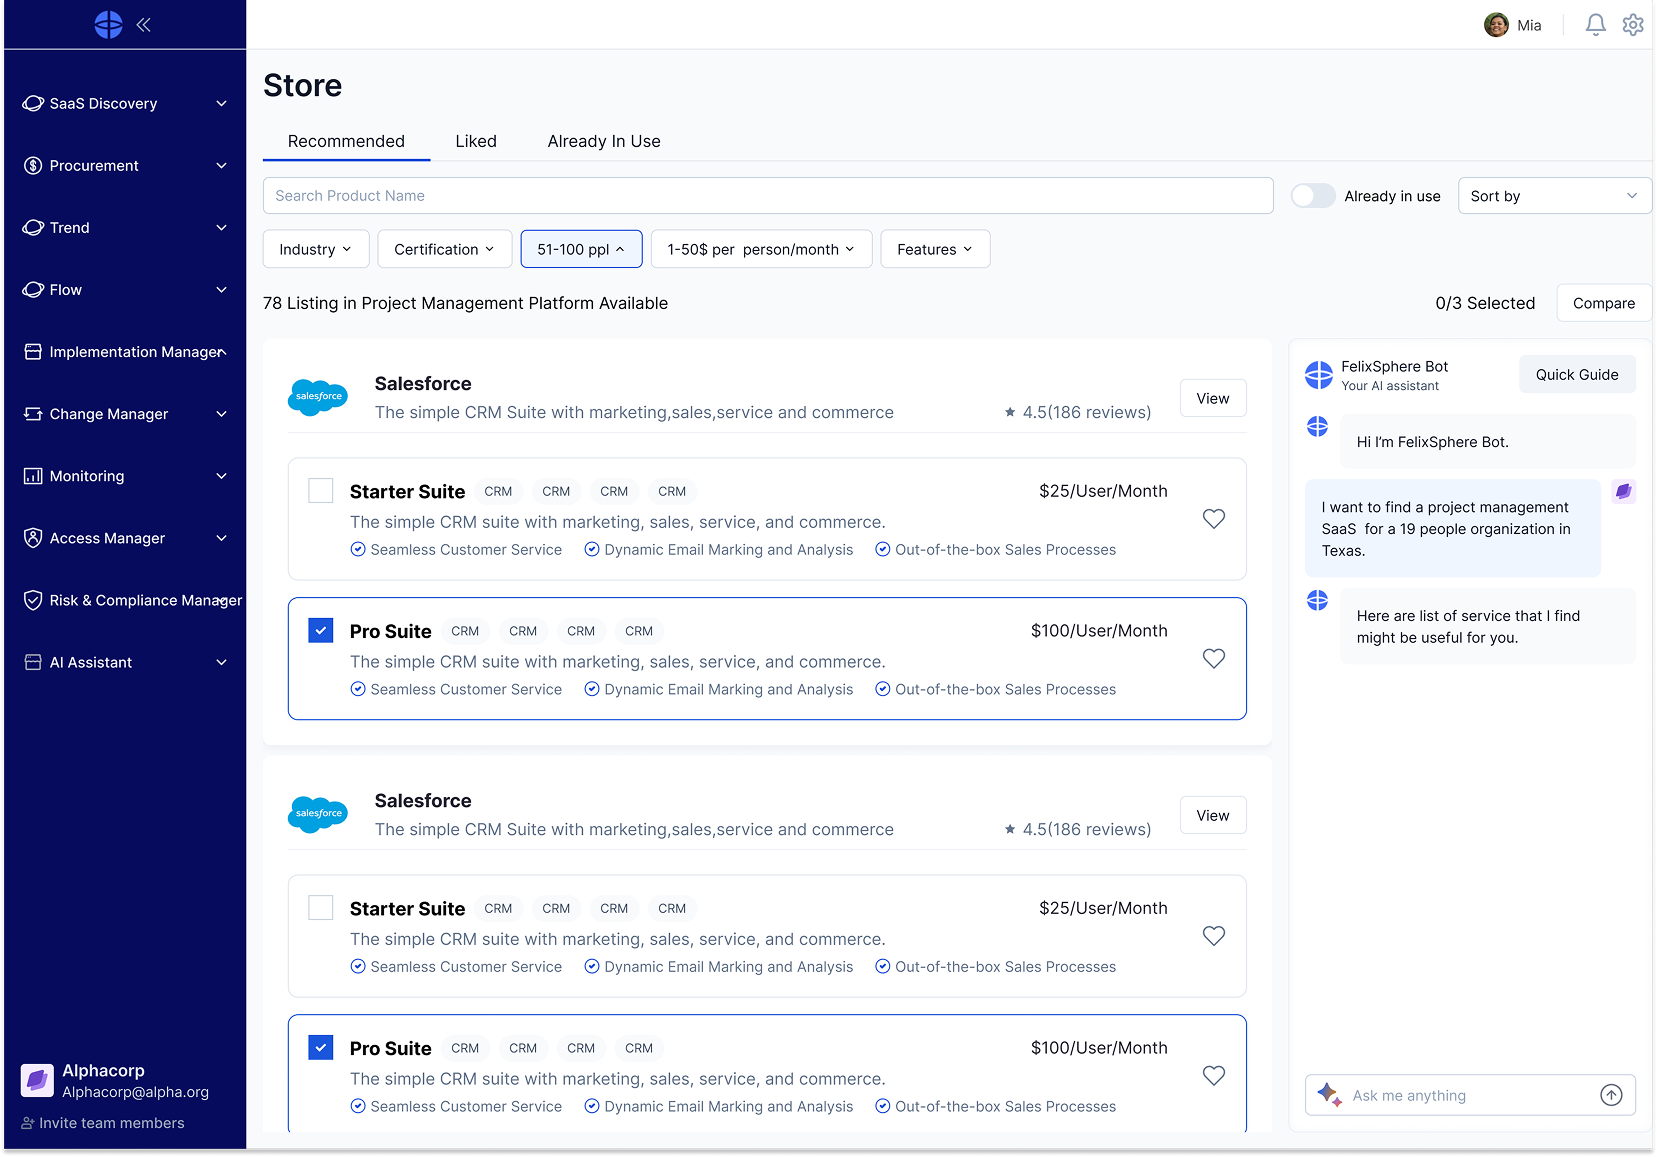Expand the AI Assistant menu chevron

[222, 662]
